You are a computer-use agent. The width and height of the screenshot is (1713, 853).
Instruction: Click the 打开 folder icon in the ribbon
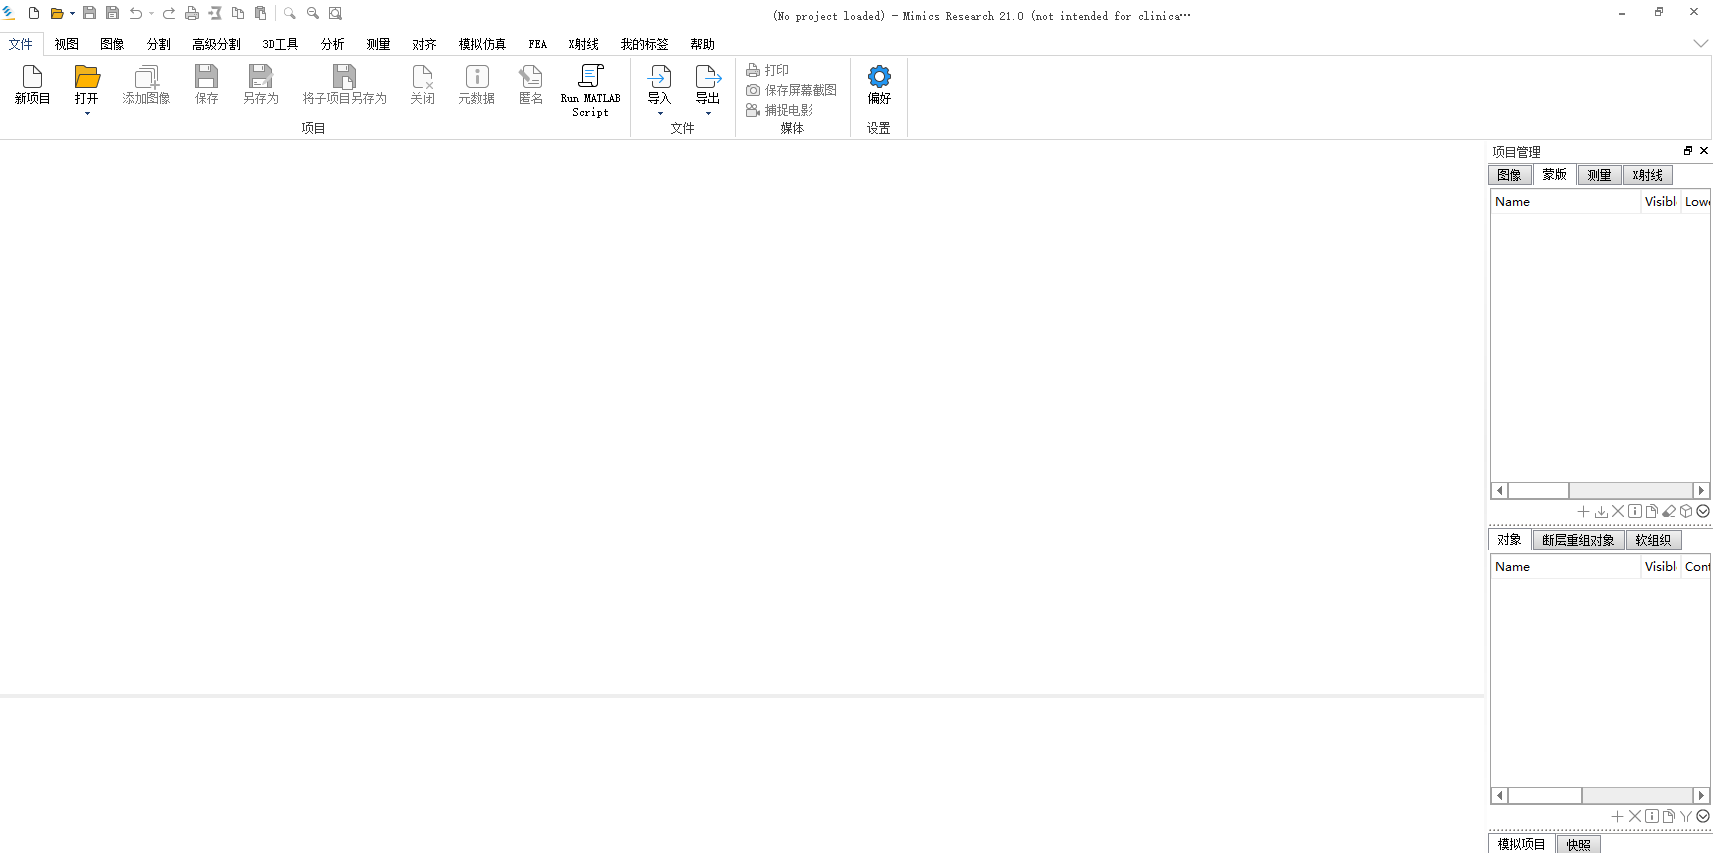click(x=87, y=77)
